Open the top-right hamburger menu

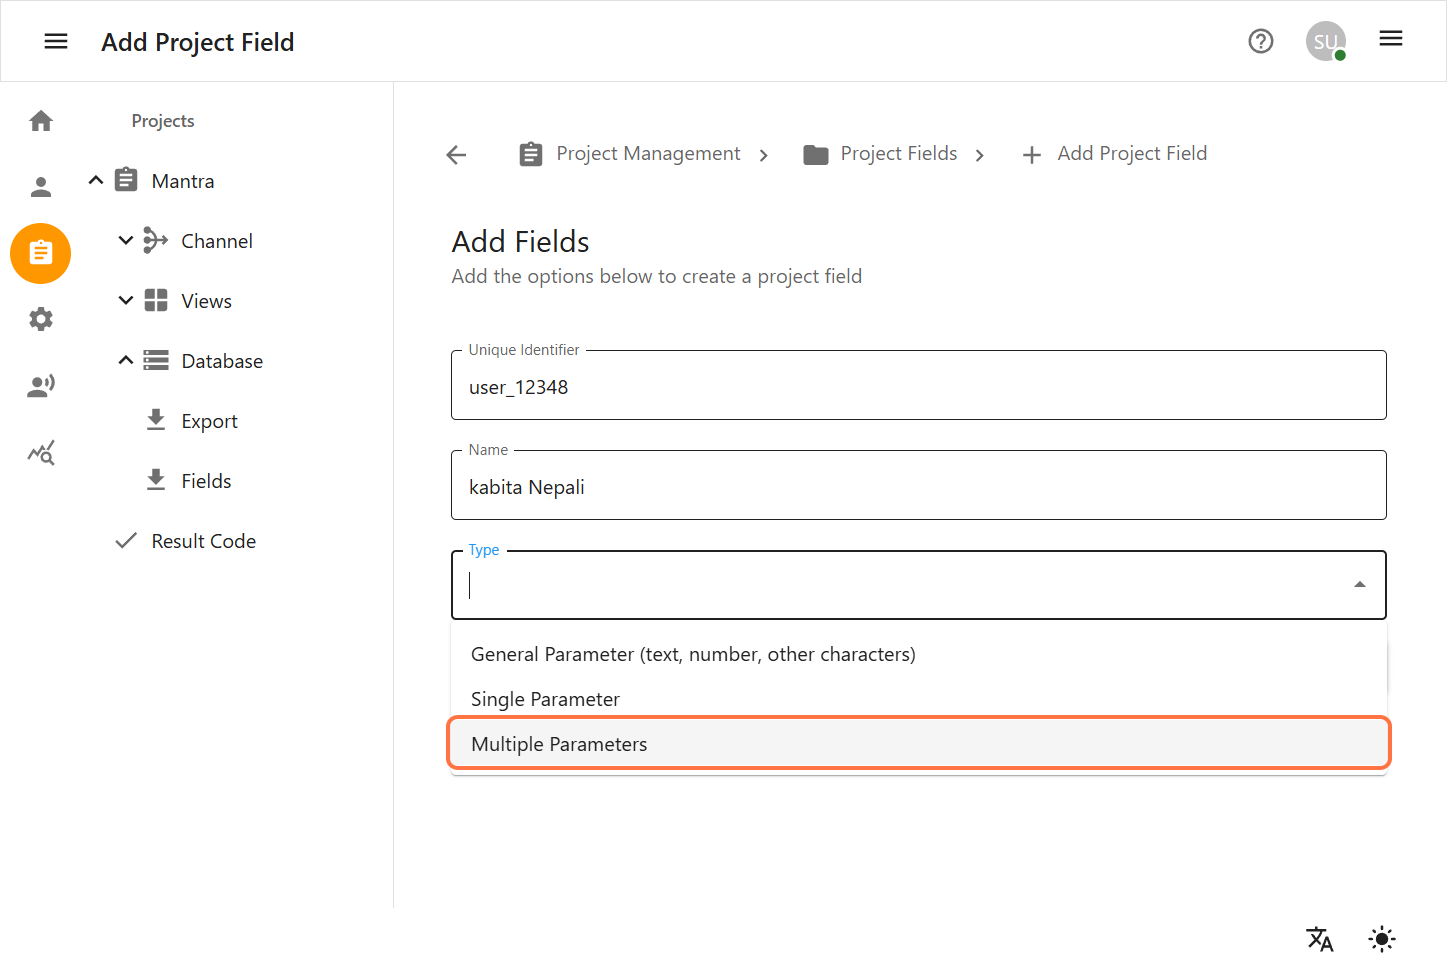[x=1390, y=39]
